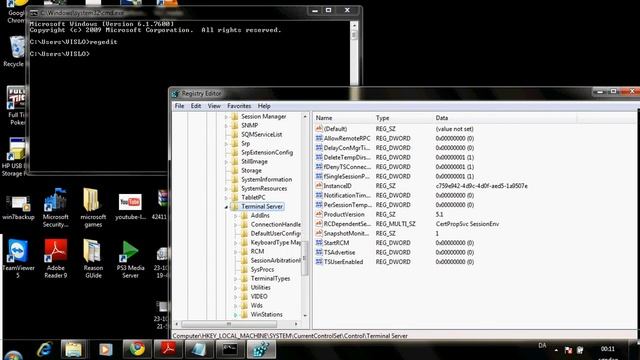Open the File menu in Registry Editor

point(179,106)
